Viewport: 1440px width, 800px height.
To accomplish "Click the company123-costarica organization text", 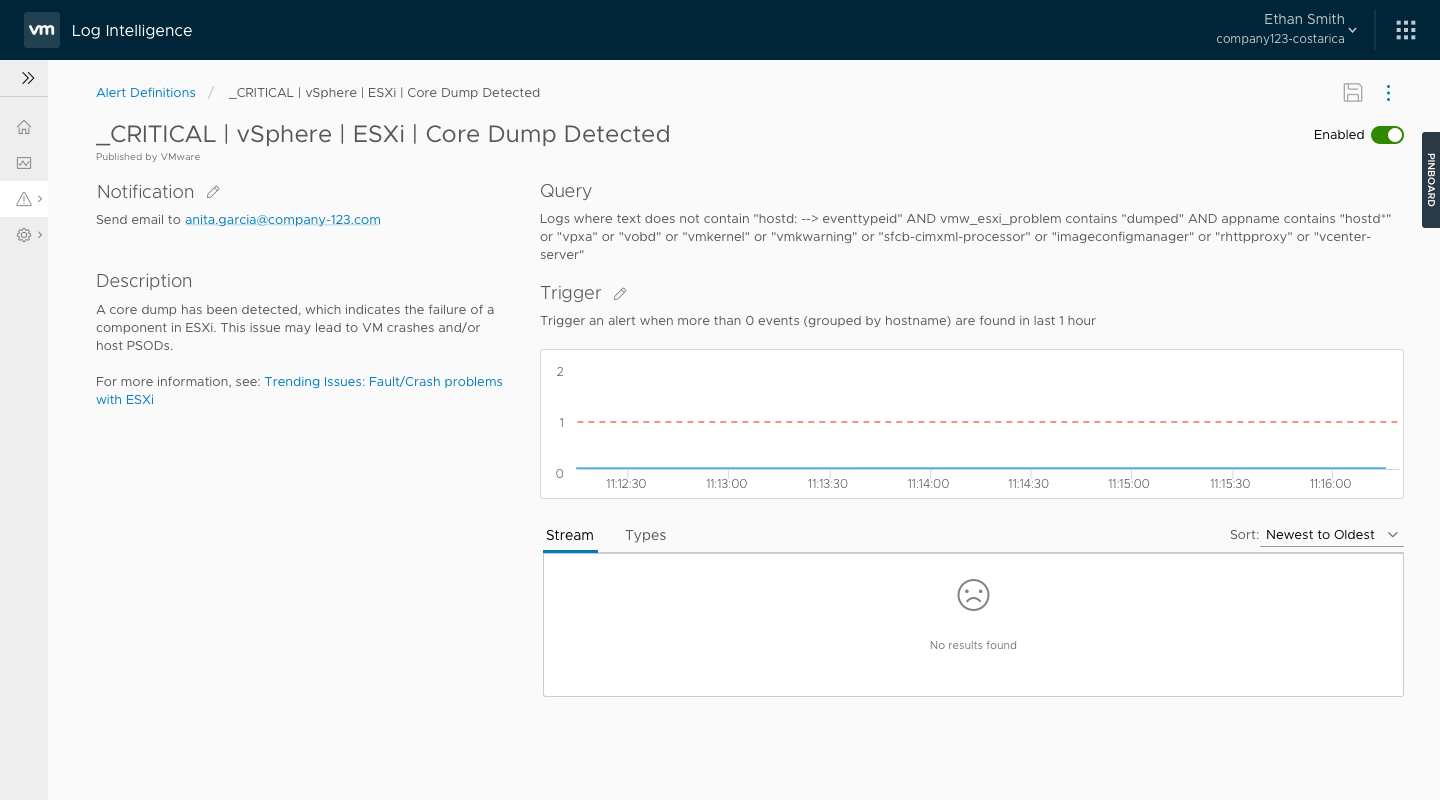I will (x=1280, y=39).
